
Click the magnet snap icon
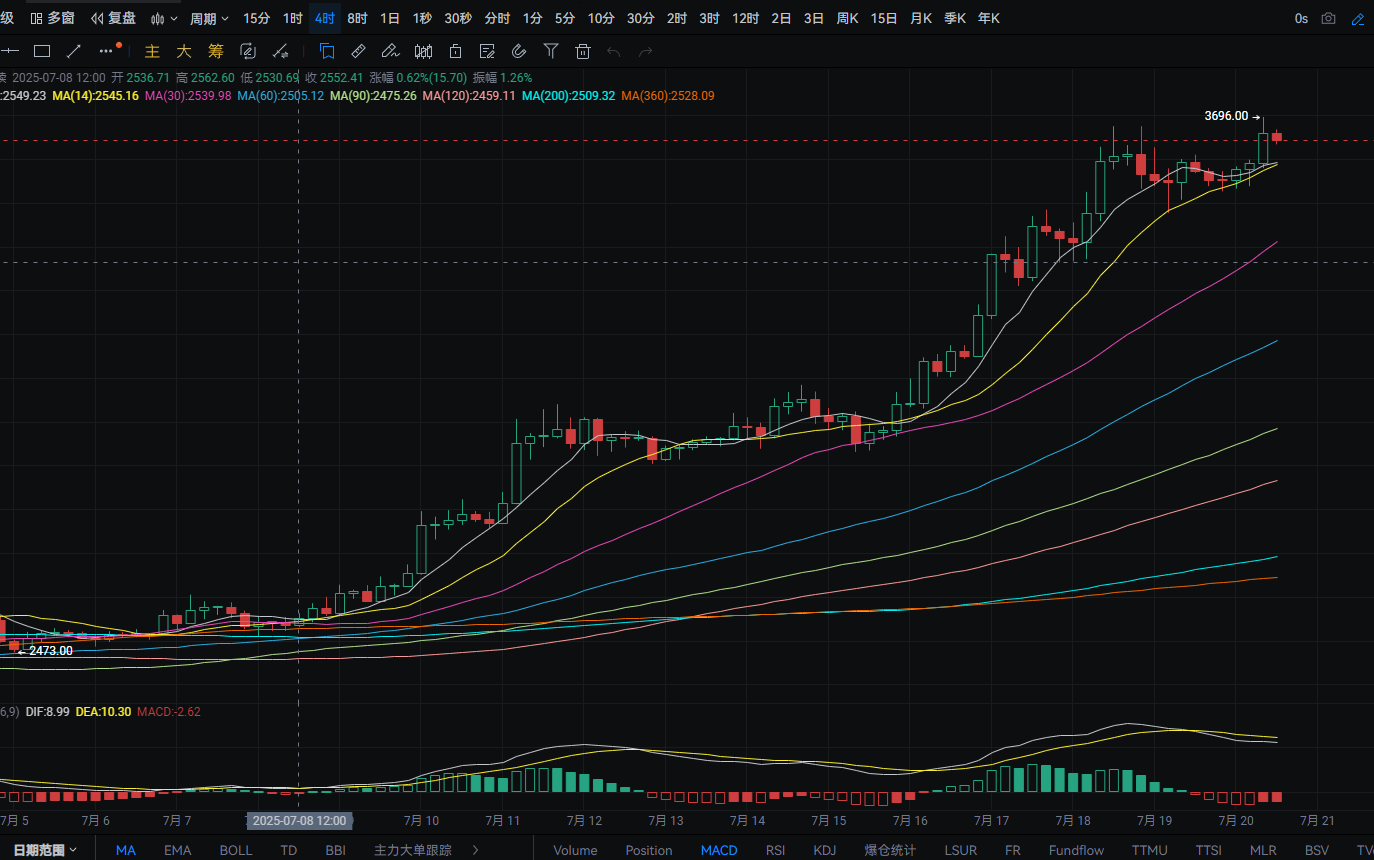519,51
